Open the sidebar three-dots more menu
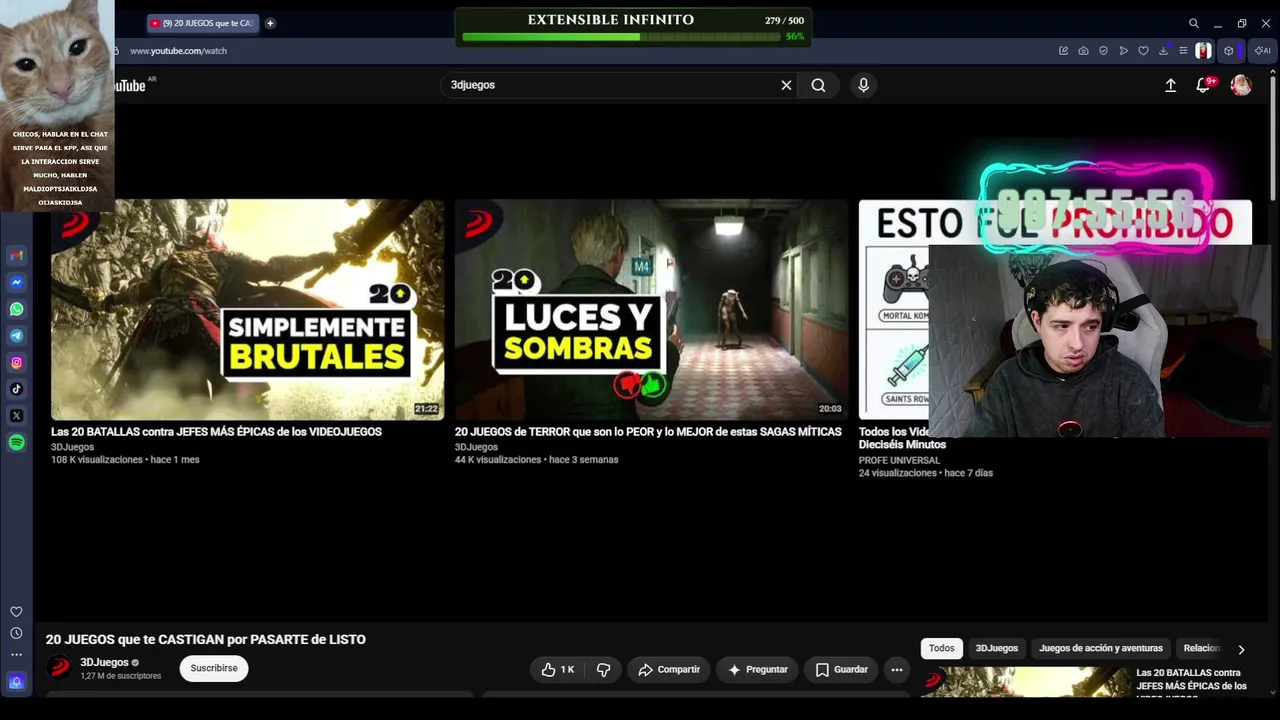This screenshot has height=720, width=1280. tap(16, 655)
